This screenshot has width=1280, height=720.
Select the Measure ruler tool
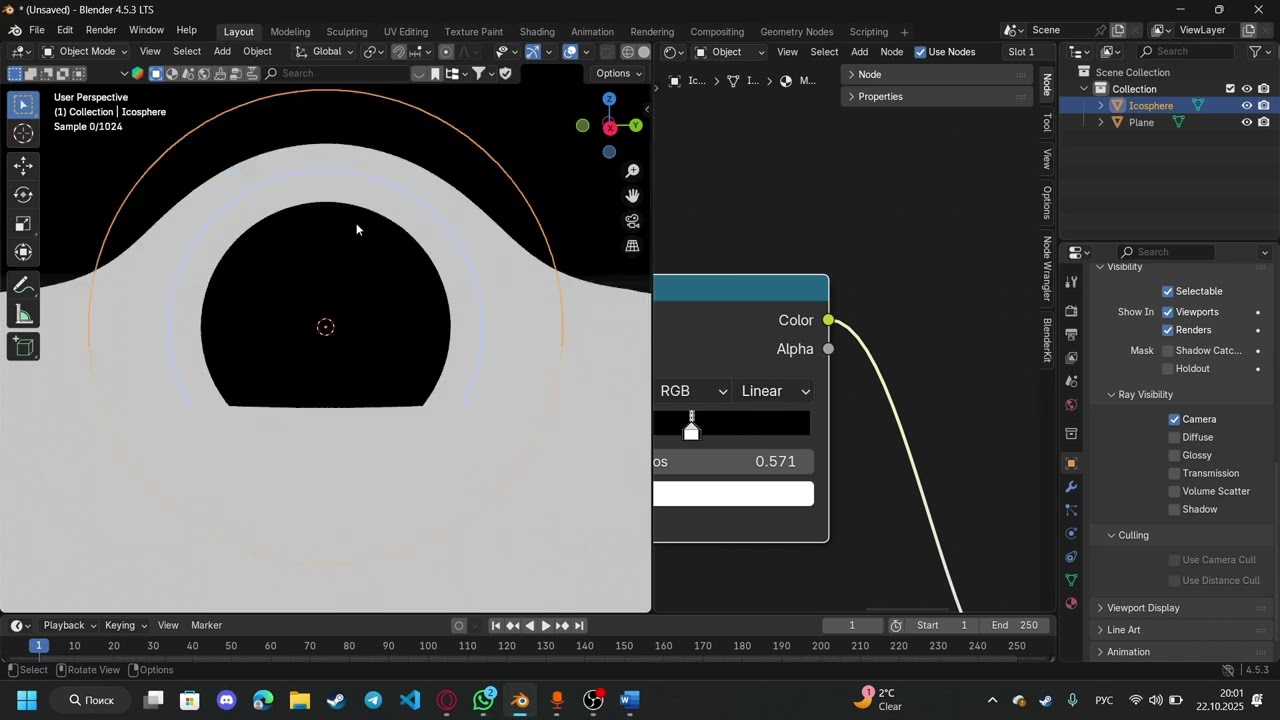23,316
